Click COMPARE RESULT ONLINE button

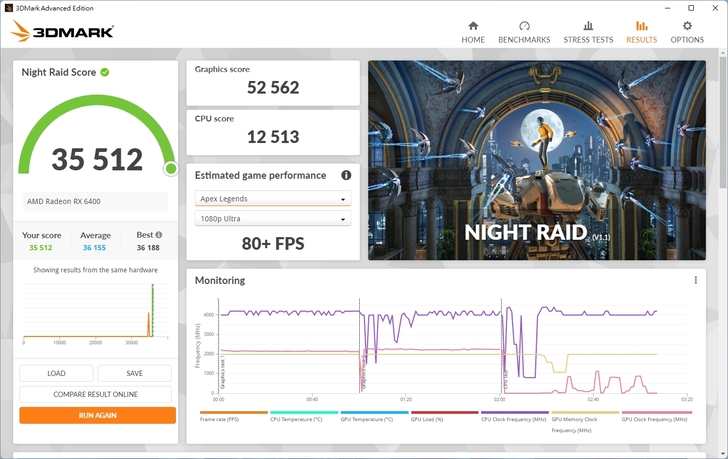[95, 394]
